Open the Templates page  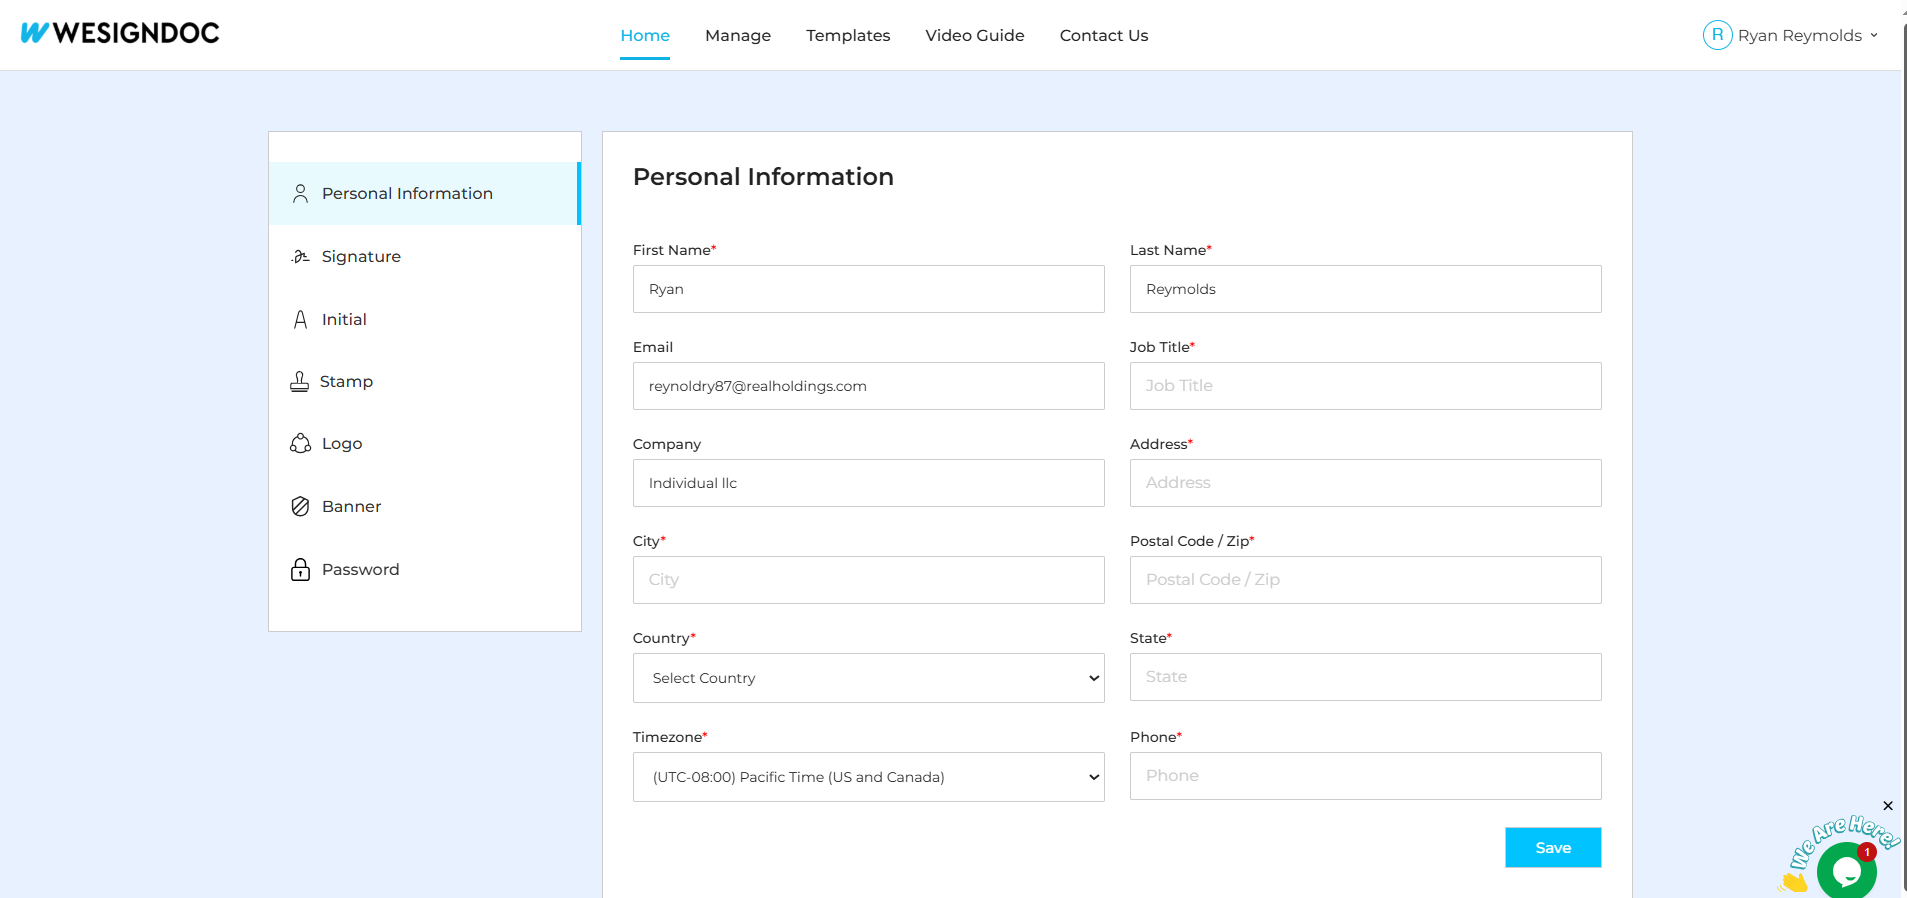pos(847,36)
